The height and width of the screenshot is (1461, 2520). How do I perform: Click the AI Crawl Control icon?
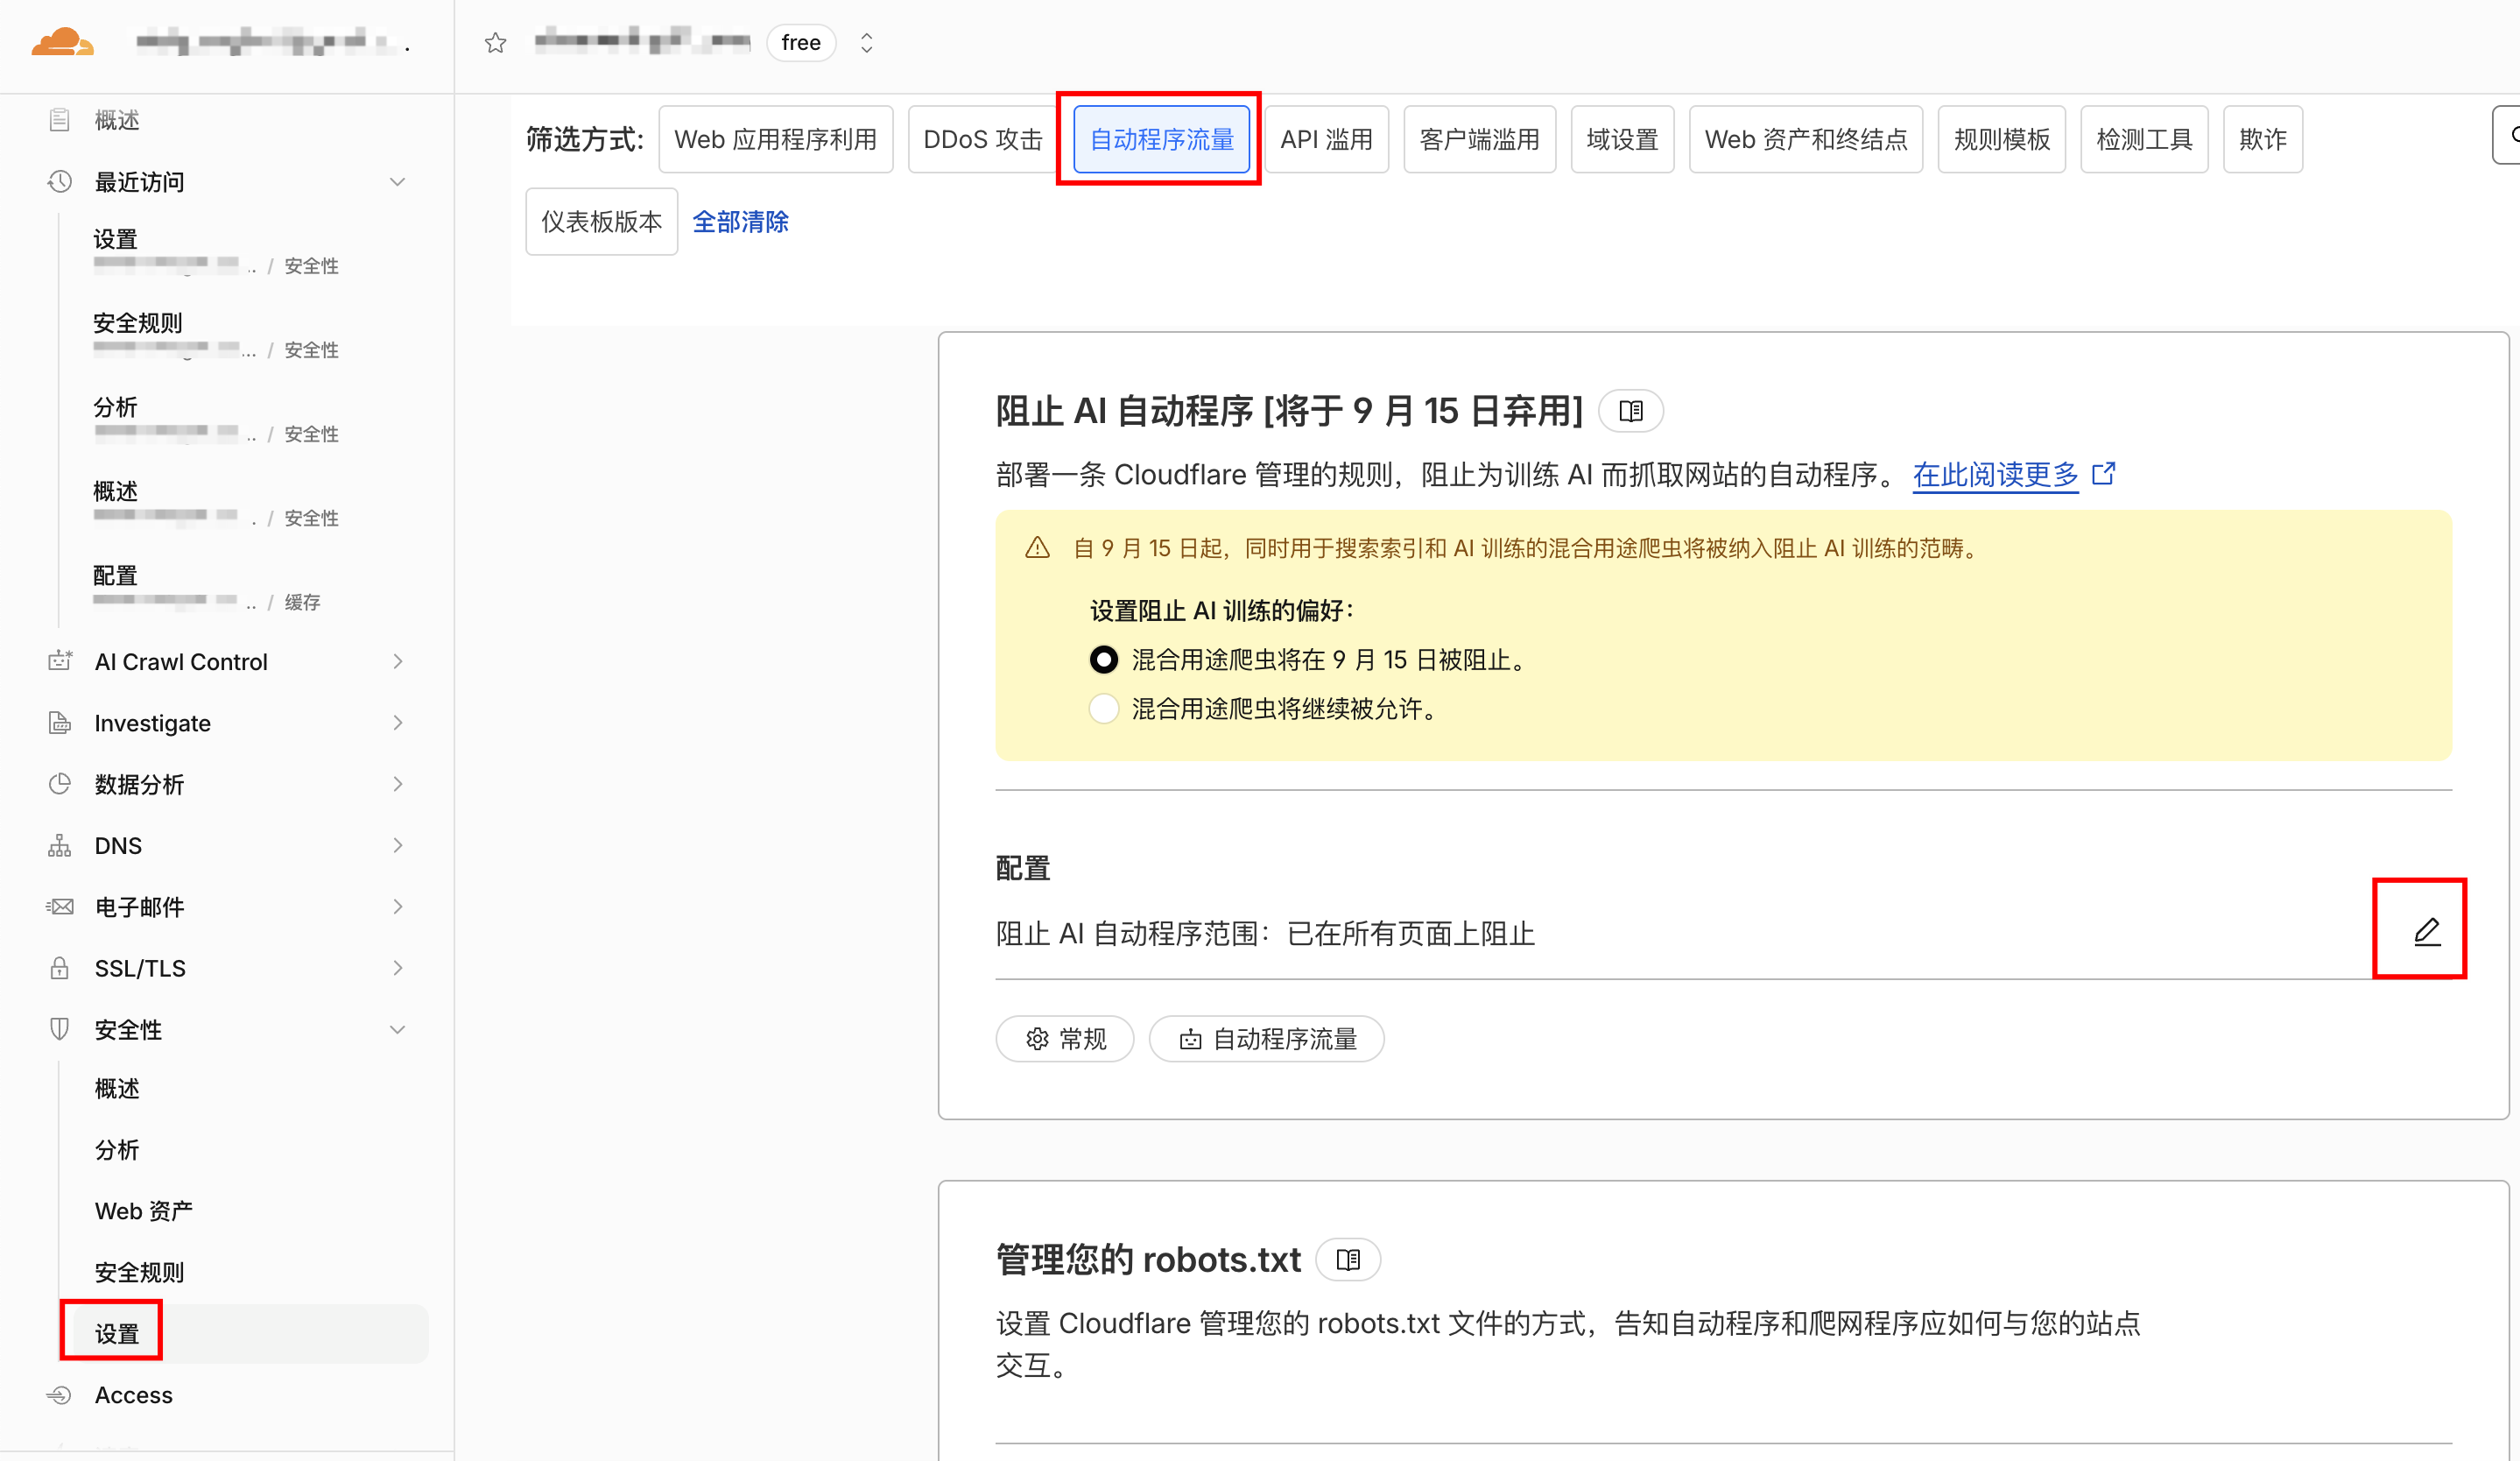(60, 661)
